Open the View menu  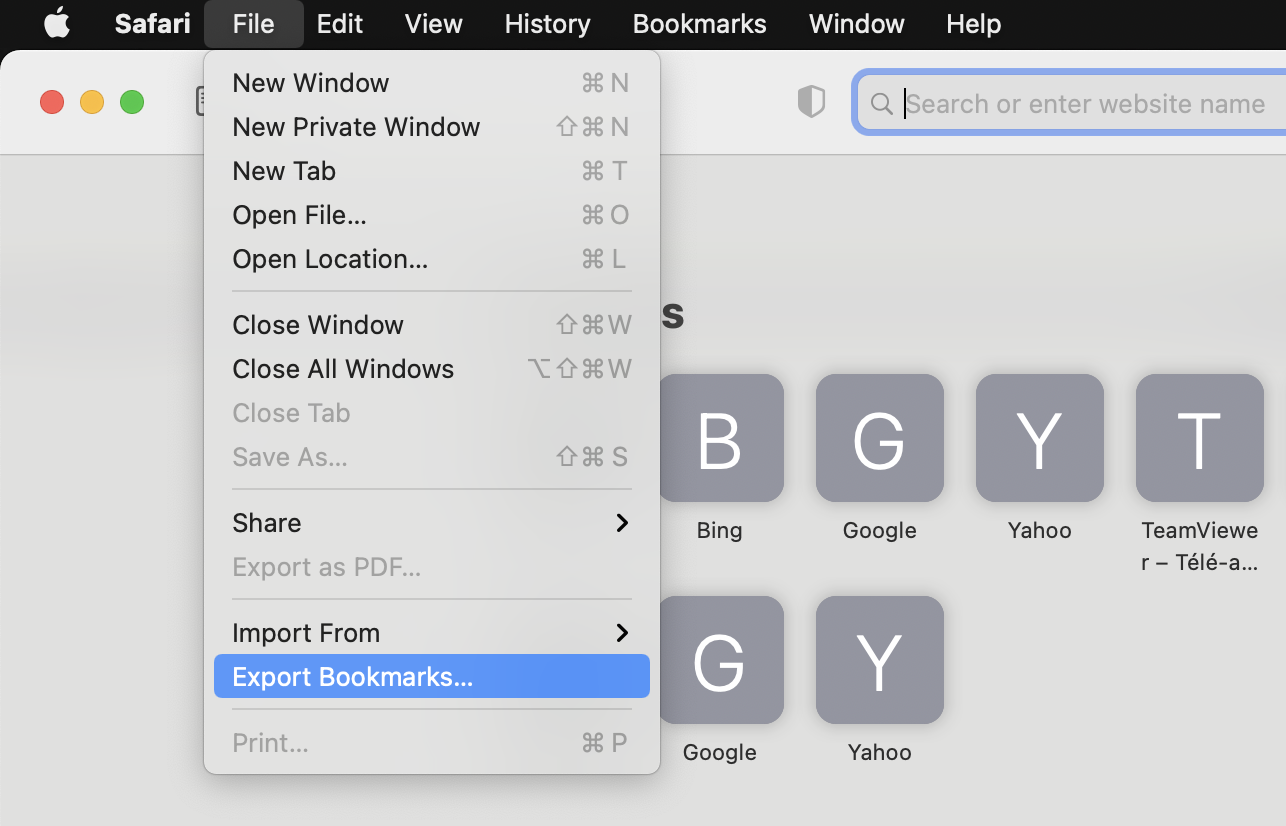click(x=433, y=23)
